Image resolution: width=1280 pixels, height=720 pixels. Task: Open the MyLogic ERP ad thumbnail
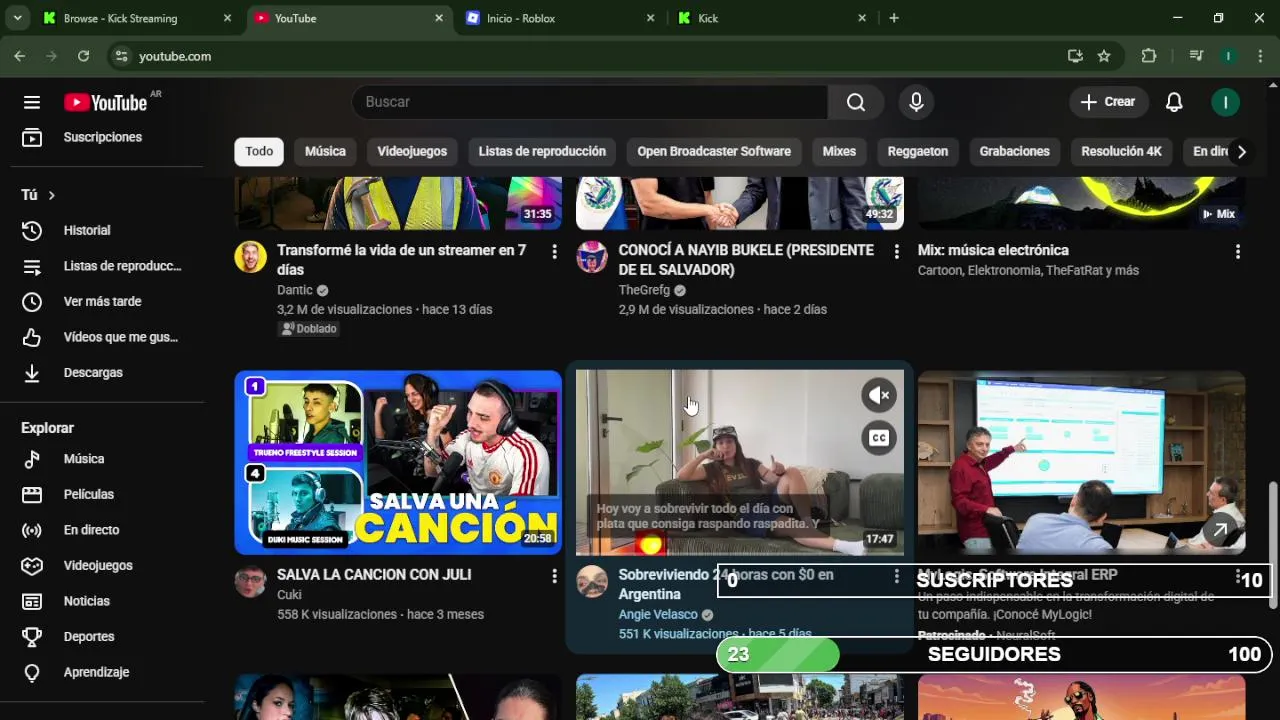(x=1081, y=462)
